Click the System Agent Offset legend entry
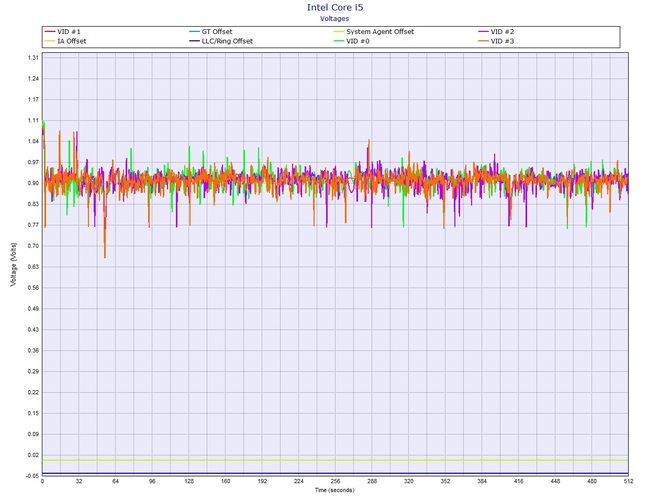Viewport: 670px width, 502px height. tap(374, 32)
